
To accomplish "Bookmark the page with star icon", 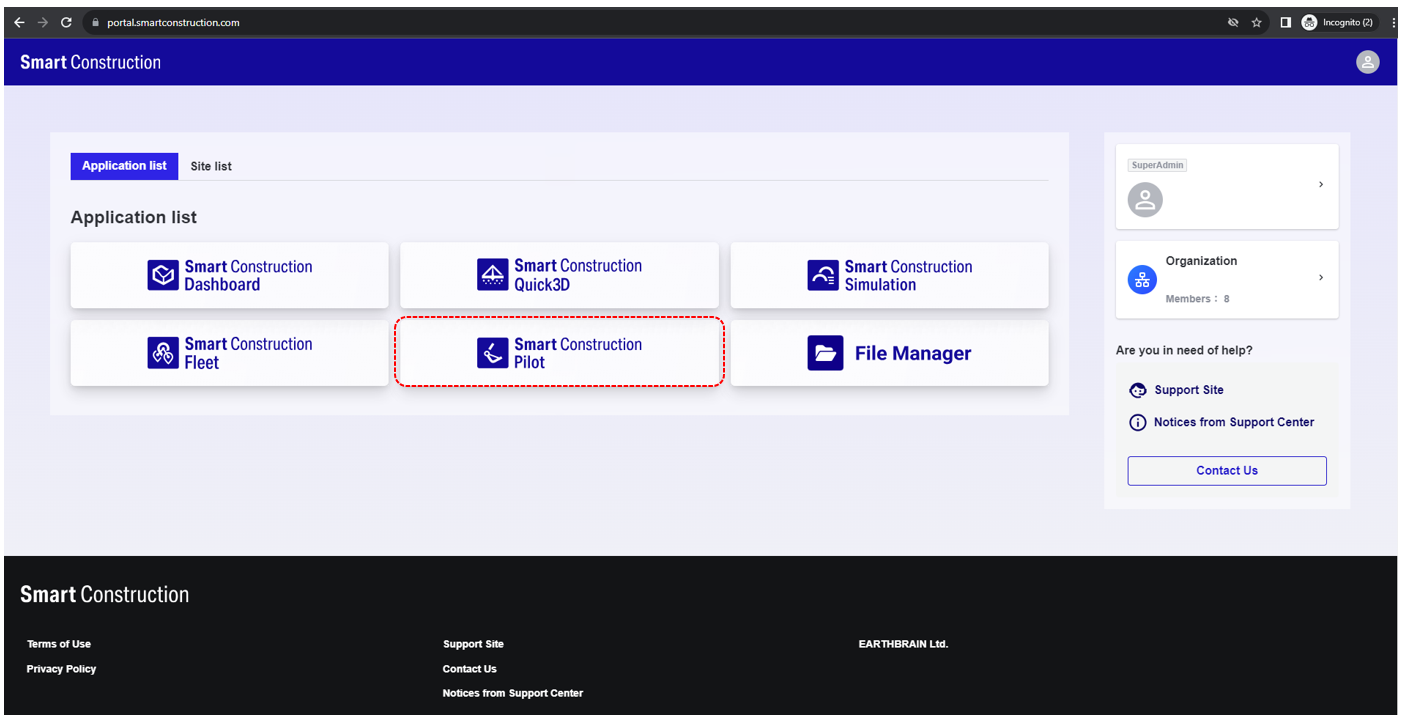I will [x=1256, y=22].
